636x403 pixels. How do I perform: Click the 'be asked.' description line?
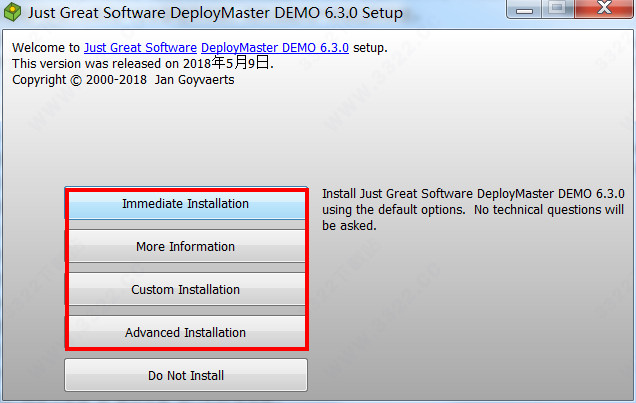tap(349, 226)
